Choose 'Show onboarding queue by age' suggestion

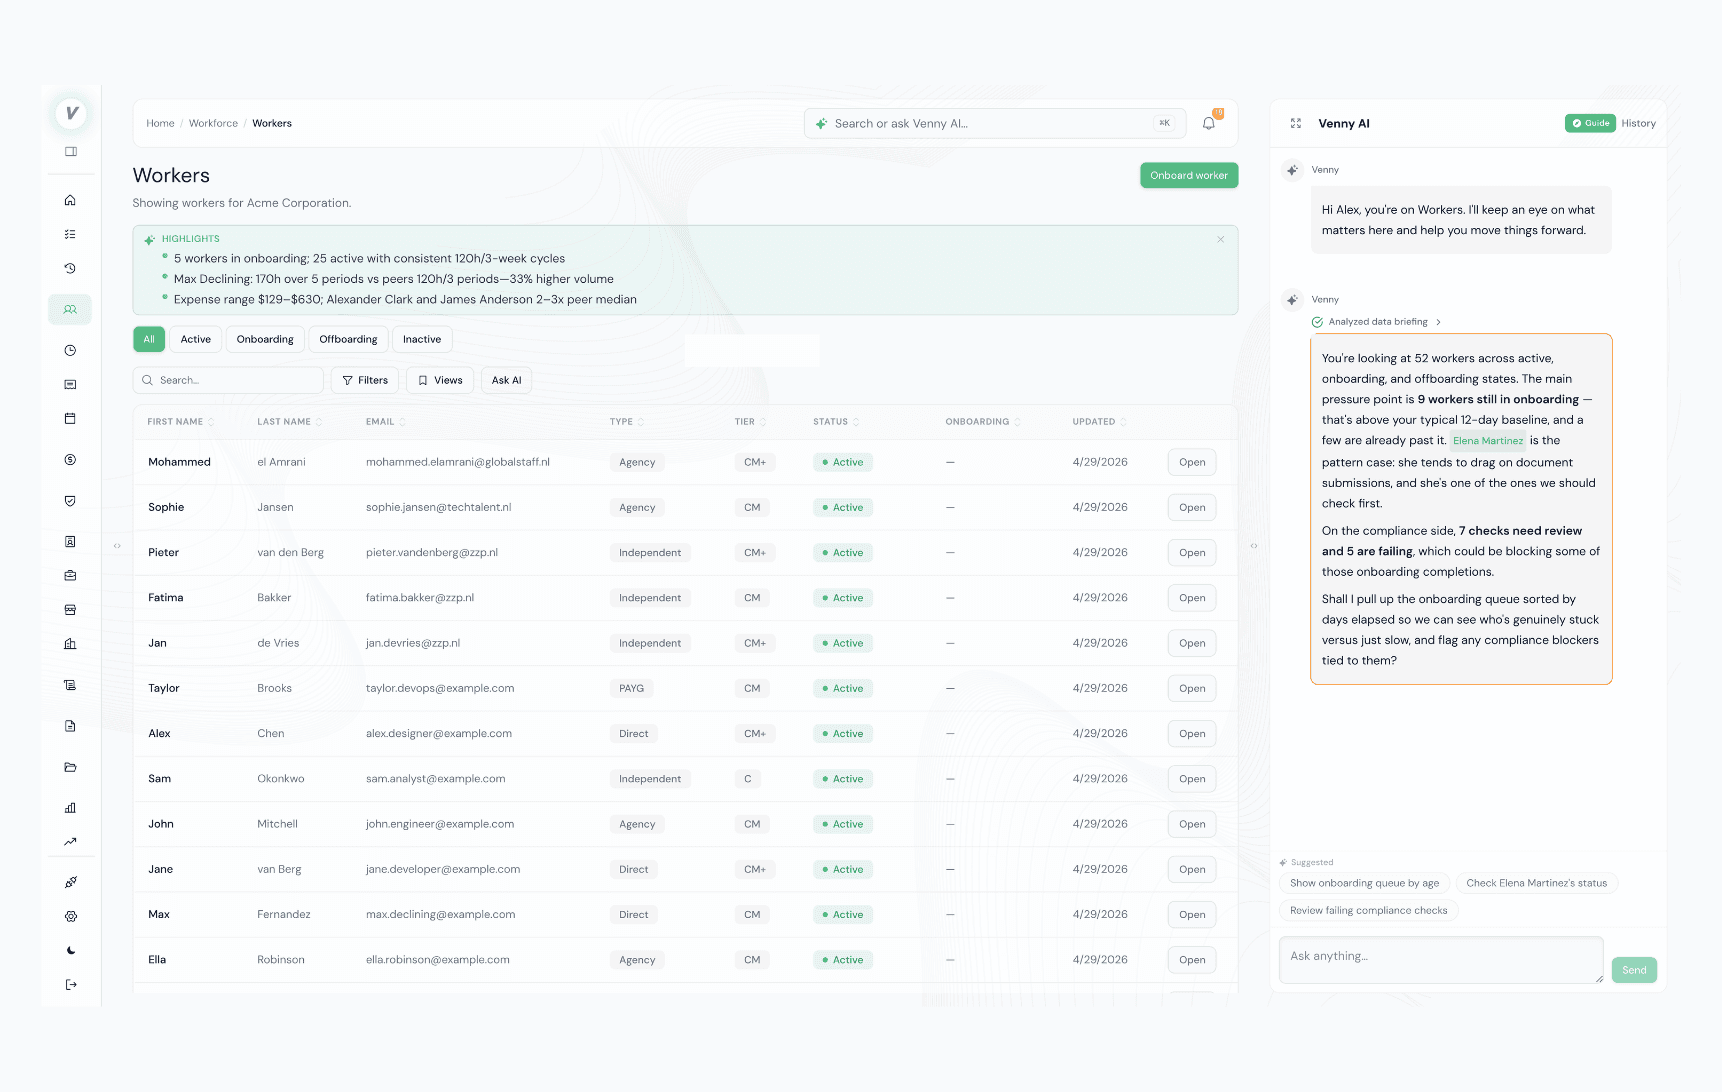point(1364,883)
